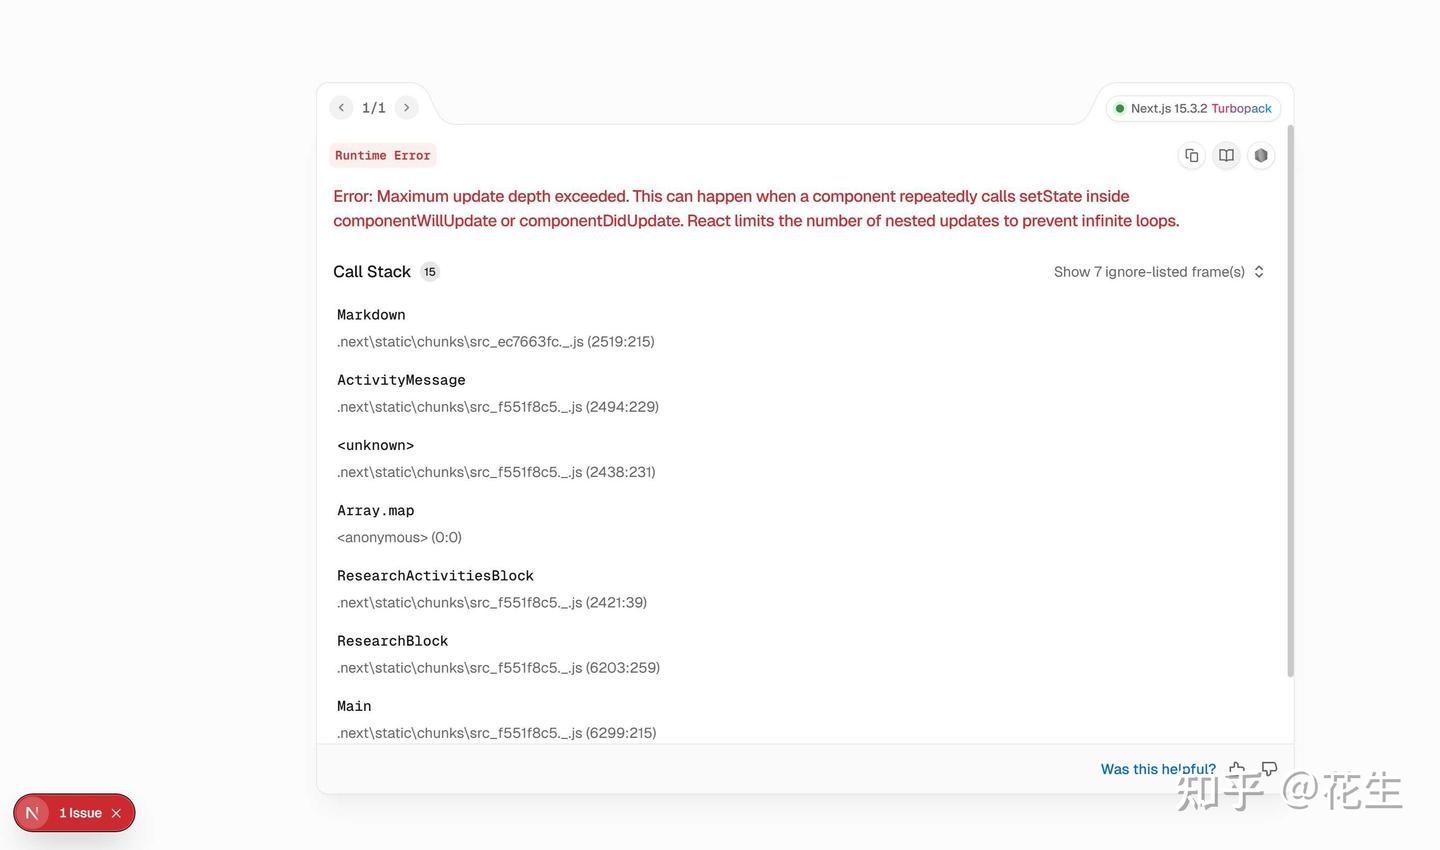Give thumbs down feedback
The height and width of the screenshot is (850, 1440).
pos(1269,769)
